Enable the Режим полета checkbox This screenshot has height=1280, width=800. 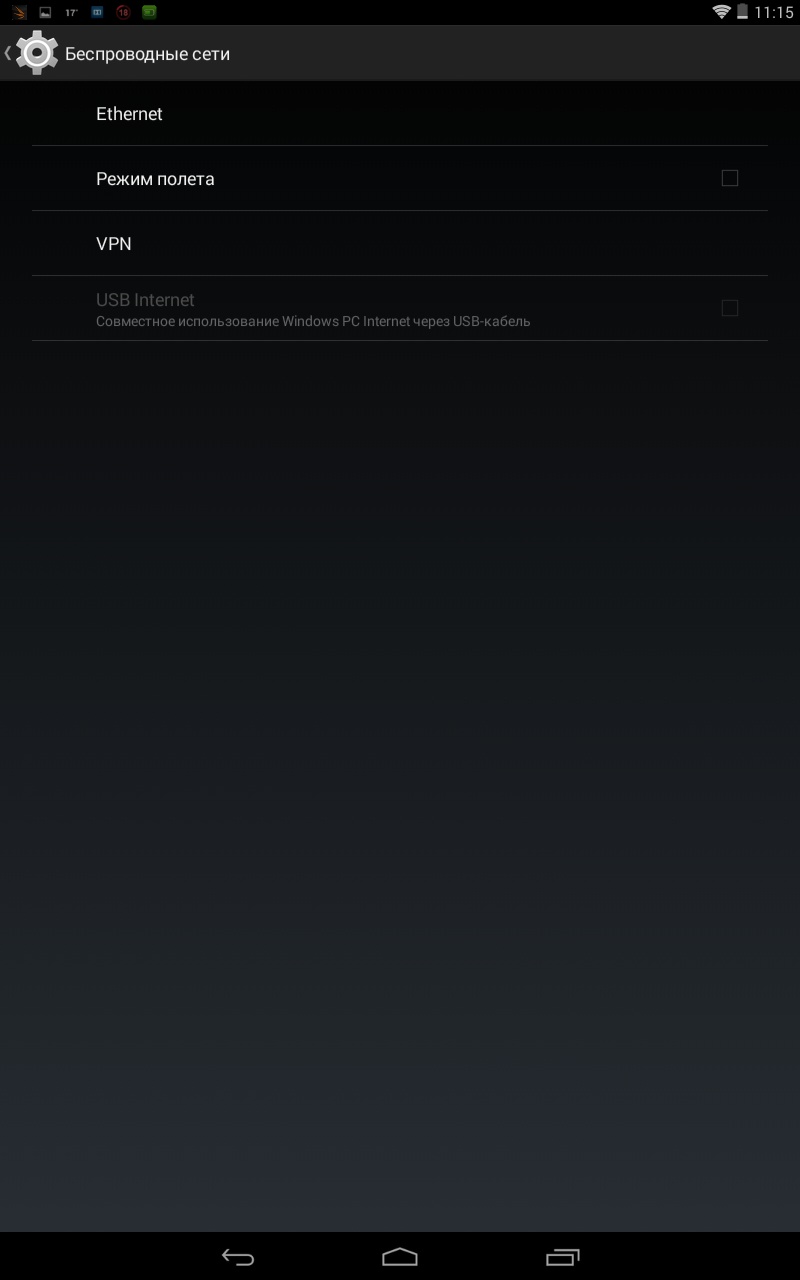pyautogui.click(x=730, y=178)
